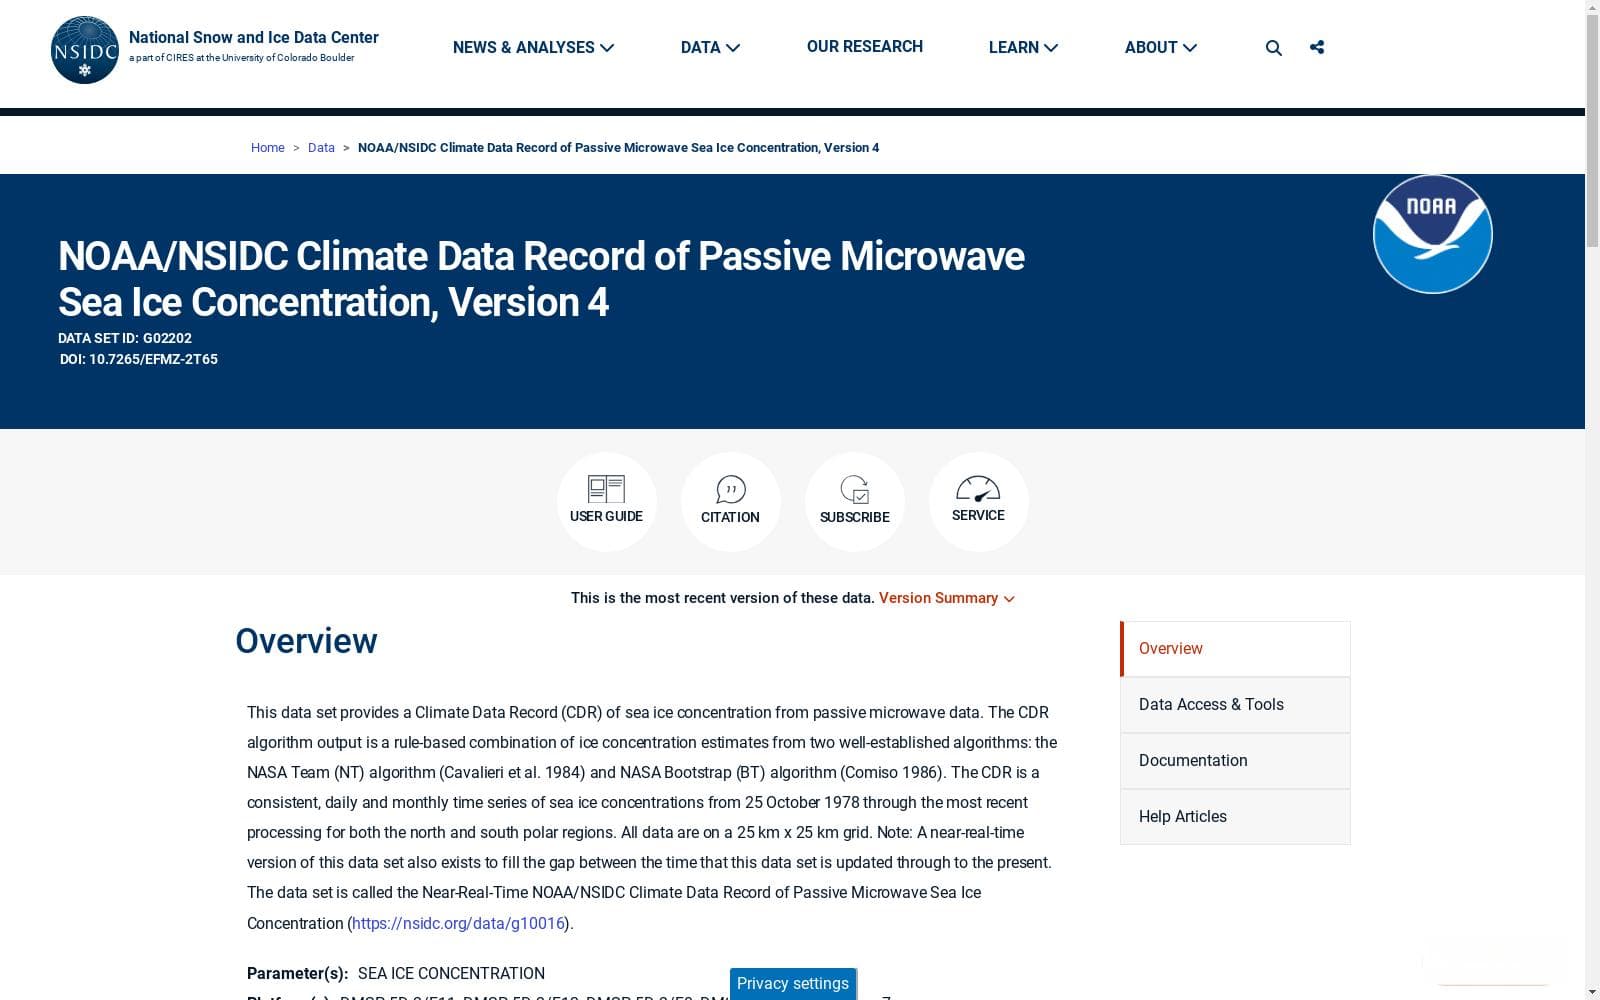Go to Home breadcrumb link
Viewport: 1600px width, 1000px height.
(267, 147)
